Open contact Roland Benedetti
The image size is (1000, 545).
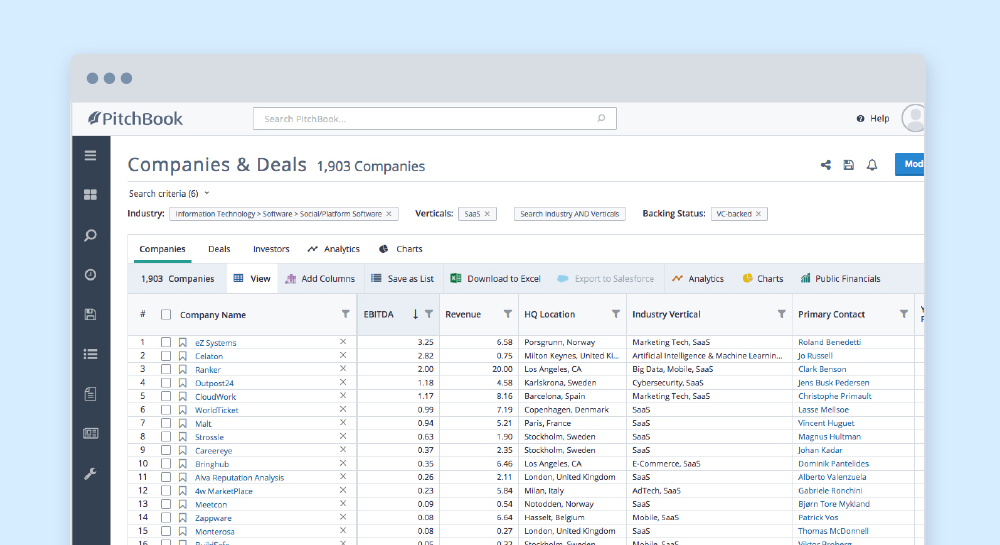tap(829, 342)
